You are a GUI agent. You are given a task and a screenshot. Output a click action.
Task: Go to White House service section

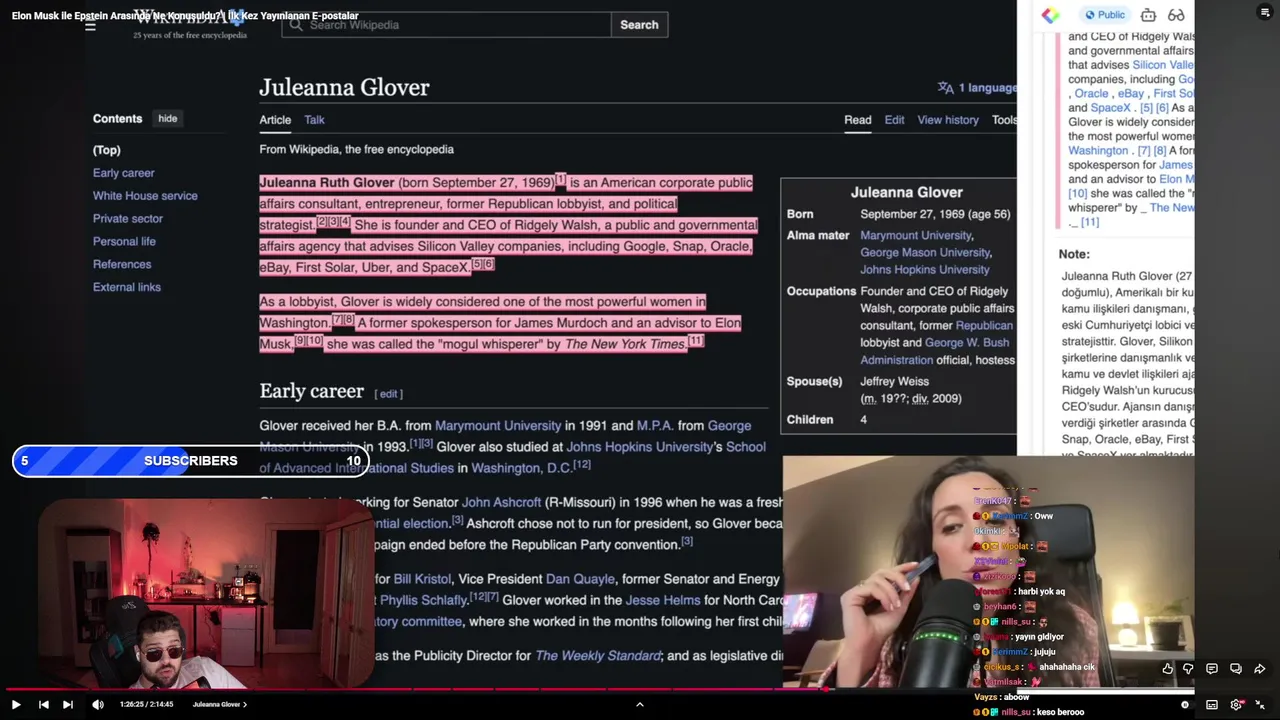[145, 196]
